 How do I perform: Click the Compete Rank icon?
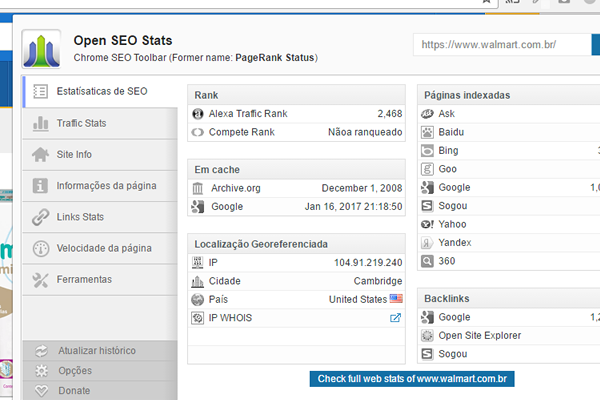click(197, 132)
